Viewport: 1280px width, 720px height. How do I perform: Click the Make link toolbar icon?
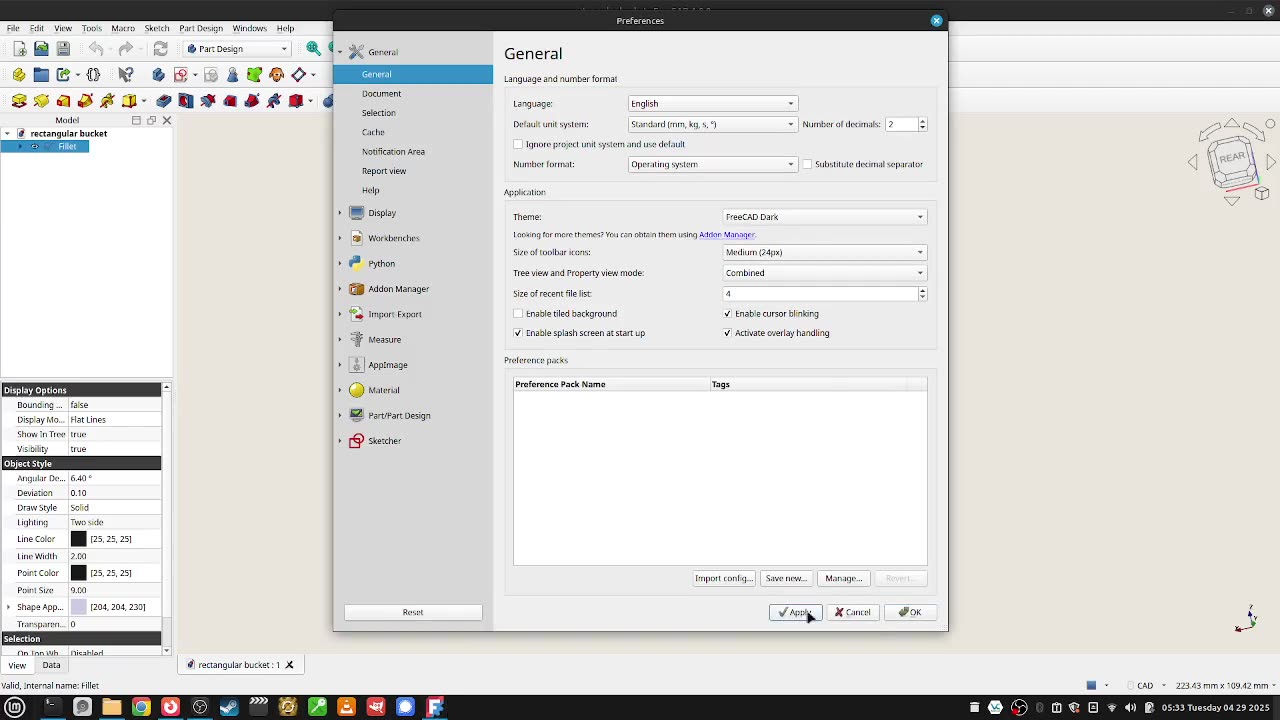64,75
